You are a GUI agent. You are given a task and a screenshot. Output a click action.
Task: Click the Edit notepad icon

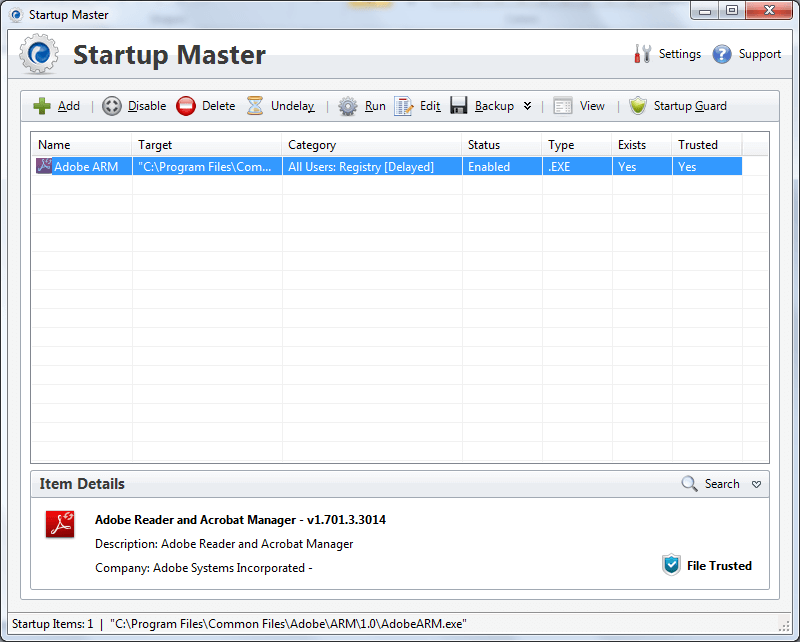pyautogui.click(x=403, y=106)
